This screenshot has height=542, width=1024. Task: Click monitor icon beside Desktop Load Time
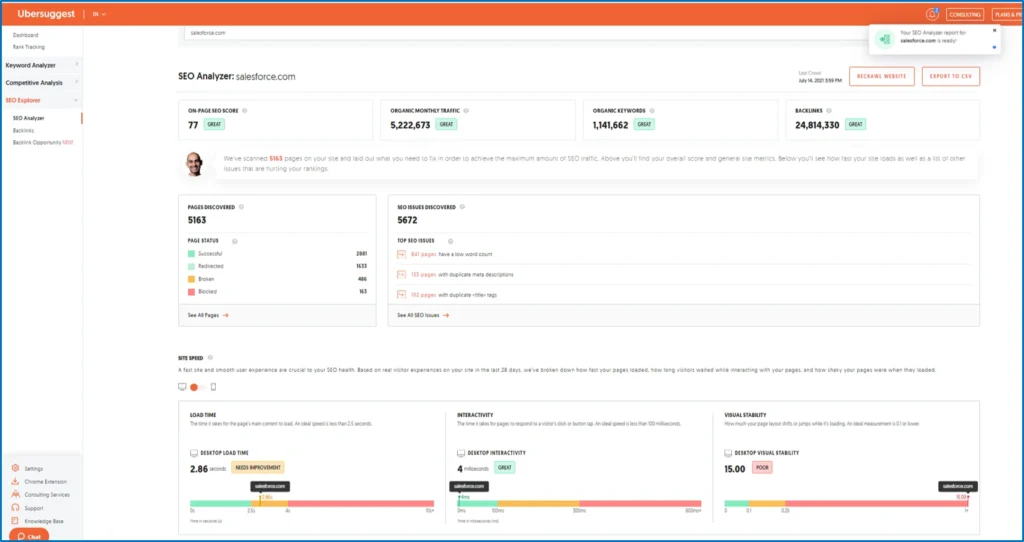pyautogui.click(x=194, y=453)
